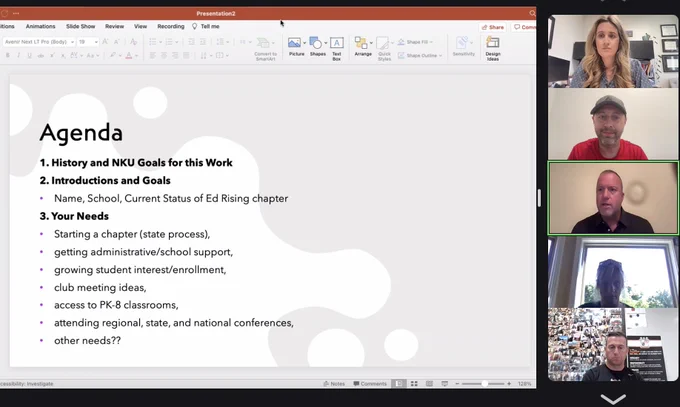Select the woman's video tile at the top
This screenshot has height=407, width=680.
[613, 51]
